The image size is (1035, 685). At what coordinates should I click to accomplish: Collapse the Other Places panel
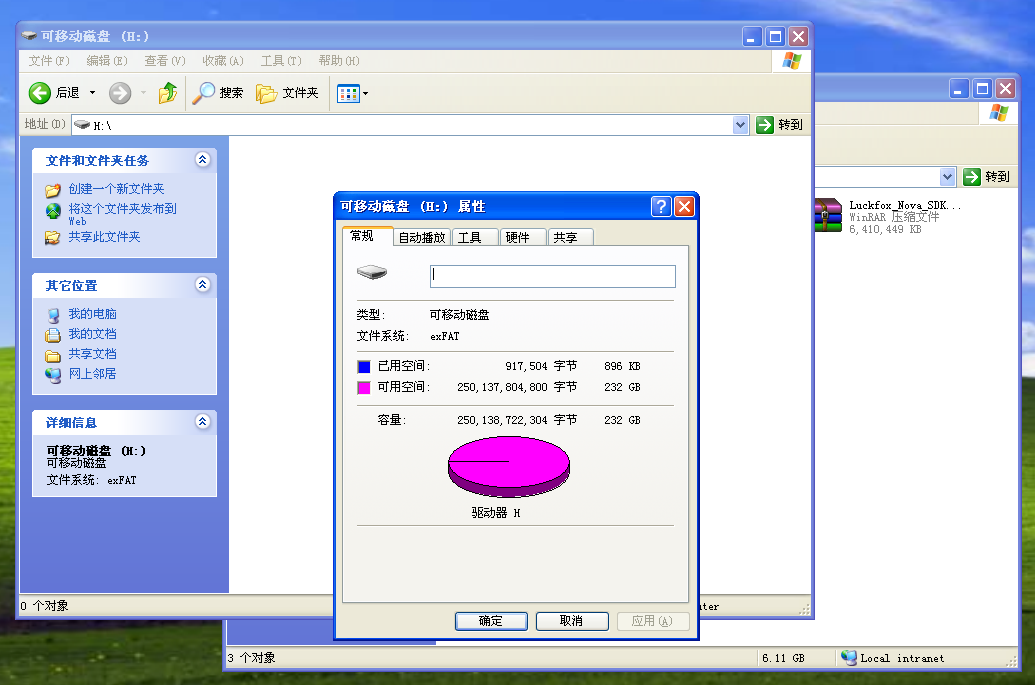[x=203, y=285]
